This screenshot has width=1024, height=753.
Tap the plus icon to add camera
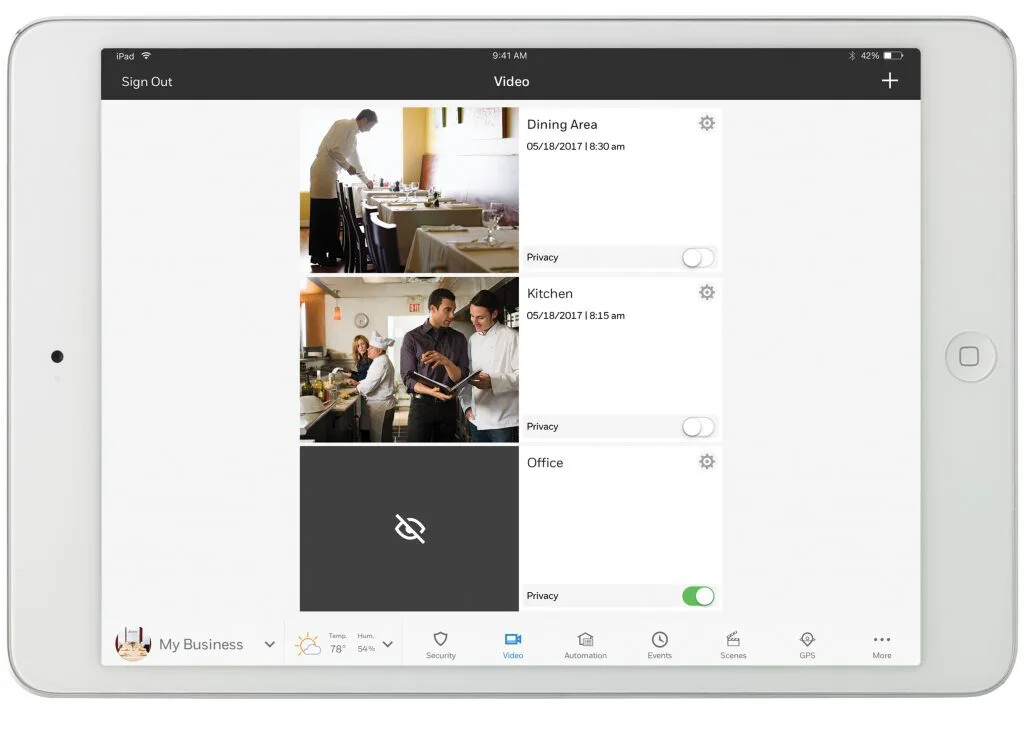[890, 81]
